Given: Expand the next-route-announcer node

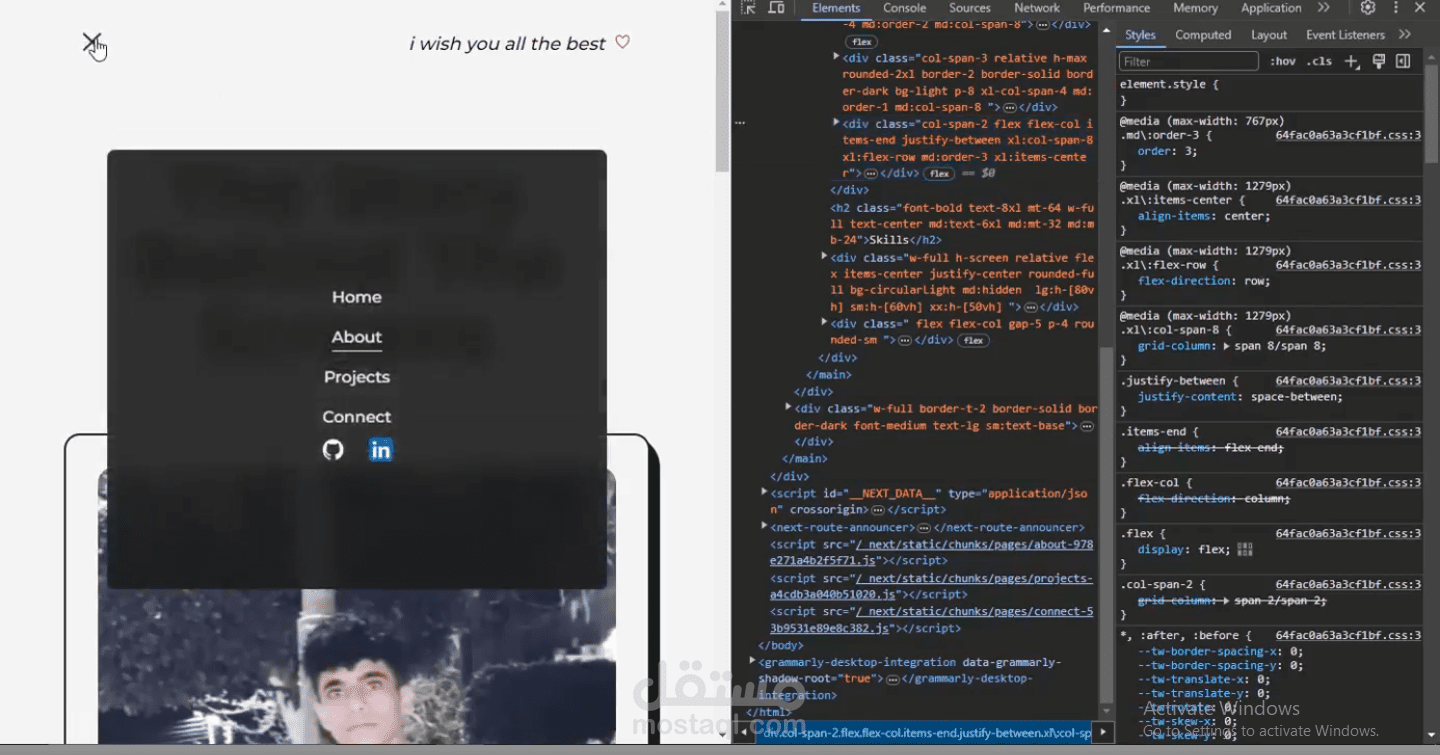Looking at the screenshot, I should (764, 526).
